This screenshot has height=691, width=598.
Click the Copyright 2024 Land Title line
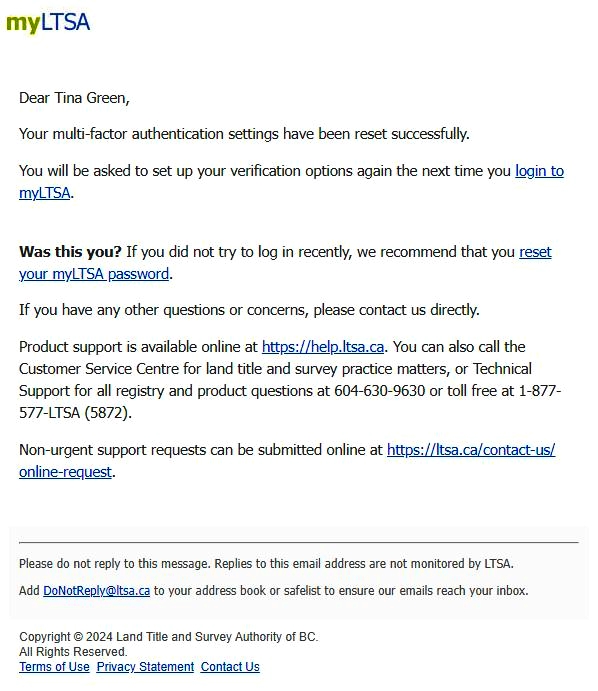coord(168,637)
